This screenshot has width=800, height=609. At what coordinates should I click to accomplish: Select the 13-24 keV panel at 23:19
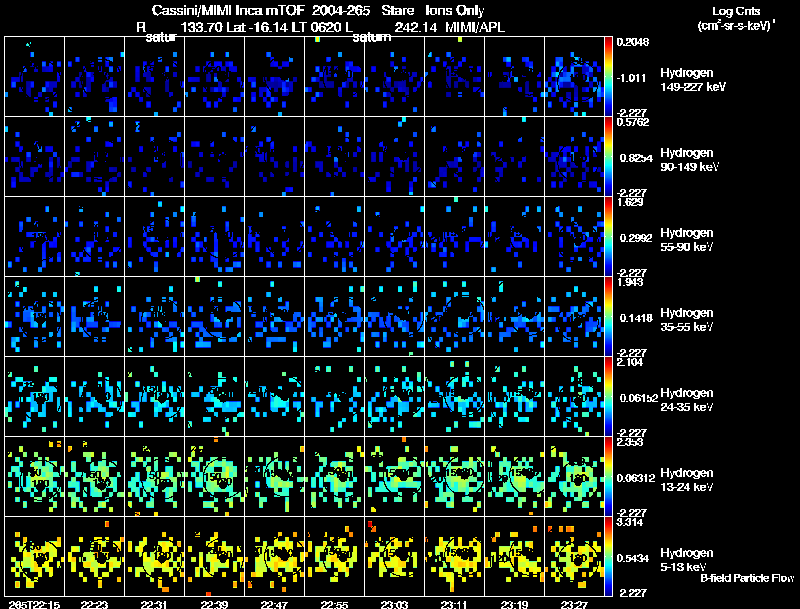514,476
